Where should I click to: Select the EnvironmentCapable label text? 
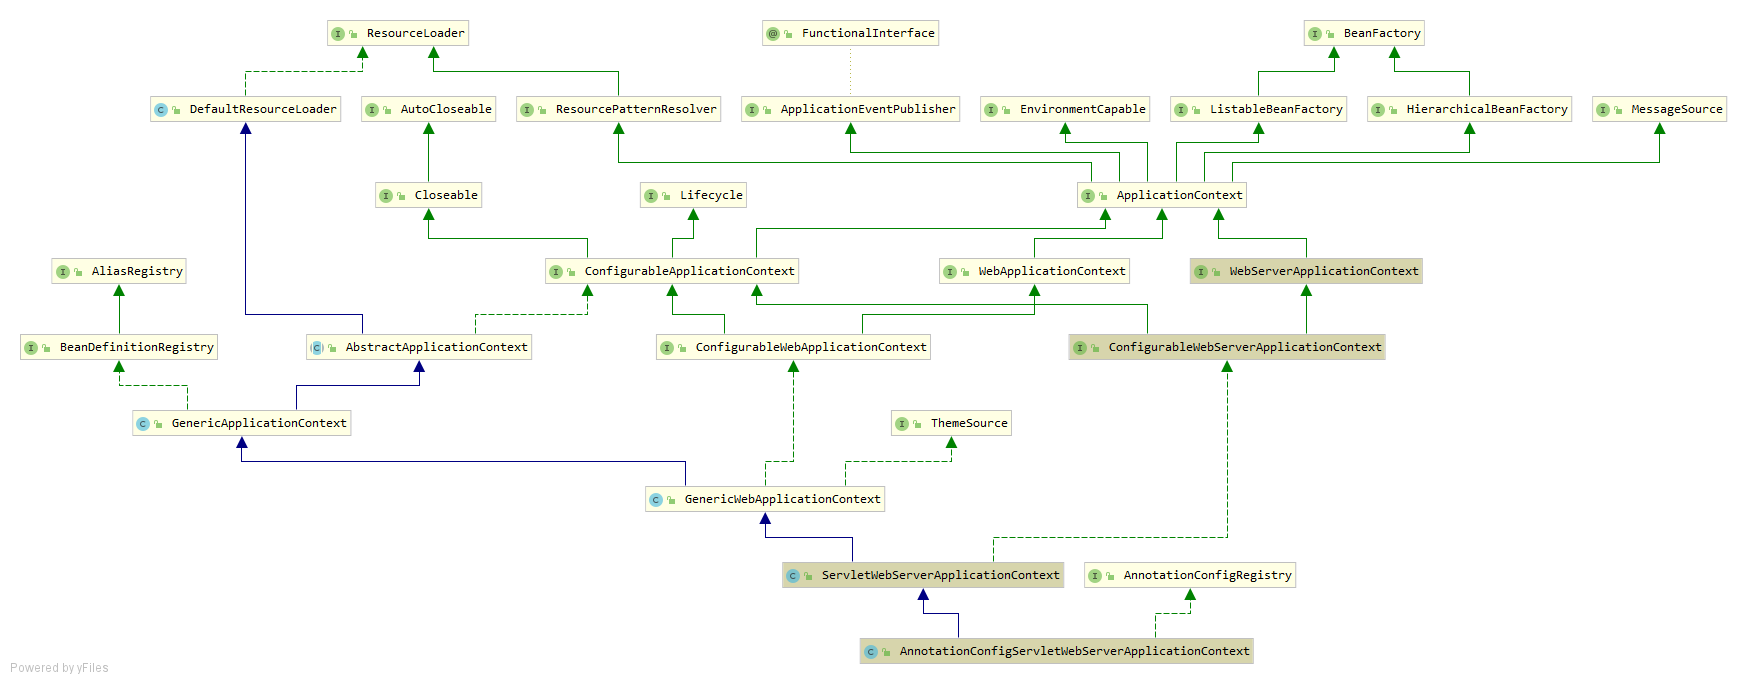tap(1083, 109)
